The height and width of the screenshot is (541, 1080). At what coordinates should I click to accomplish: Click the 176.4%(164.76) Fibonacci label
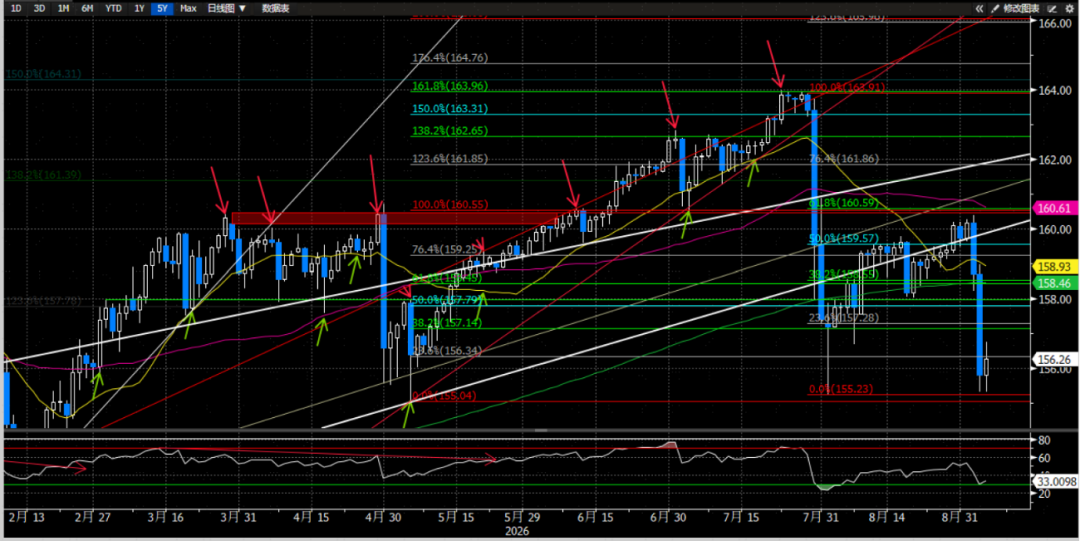450,59
